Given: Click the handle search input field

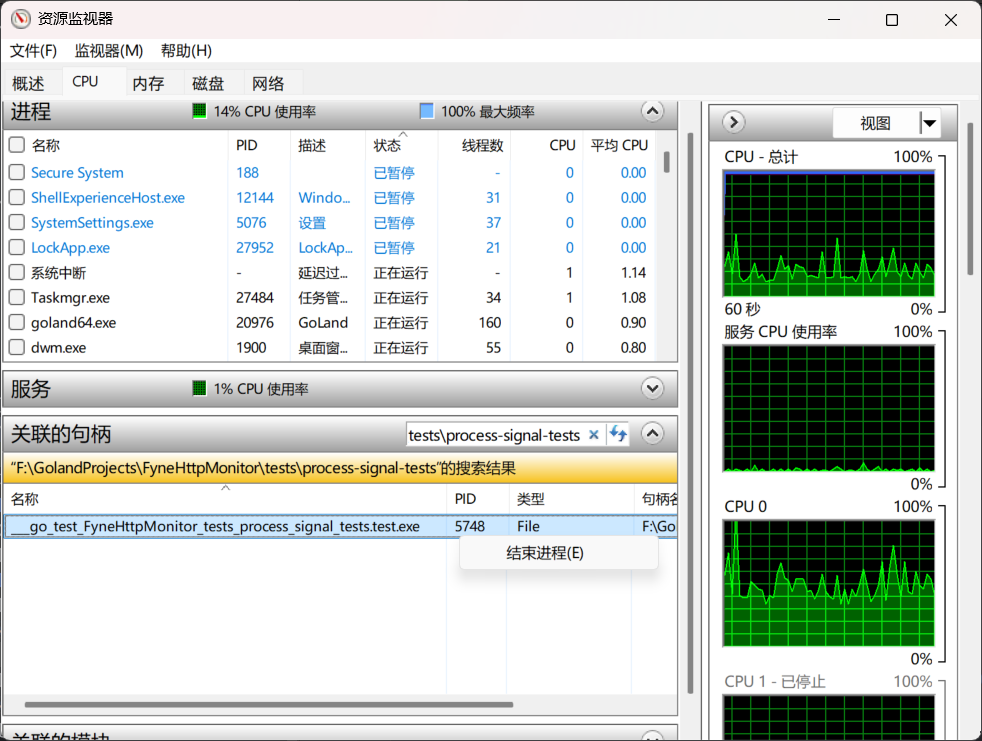Looking at the screenshot, I should (494, 435).
